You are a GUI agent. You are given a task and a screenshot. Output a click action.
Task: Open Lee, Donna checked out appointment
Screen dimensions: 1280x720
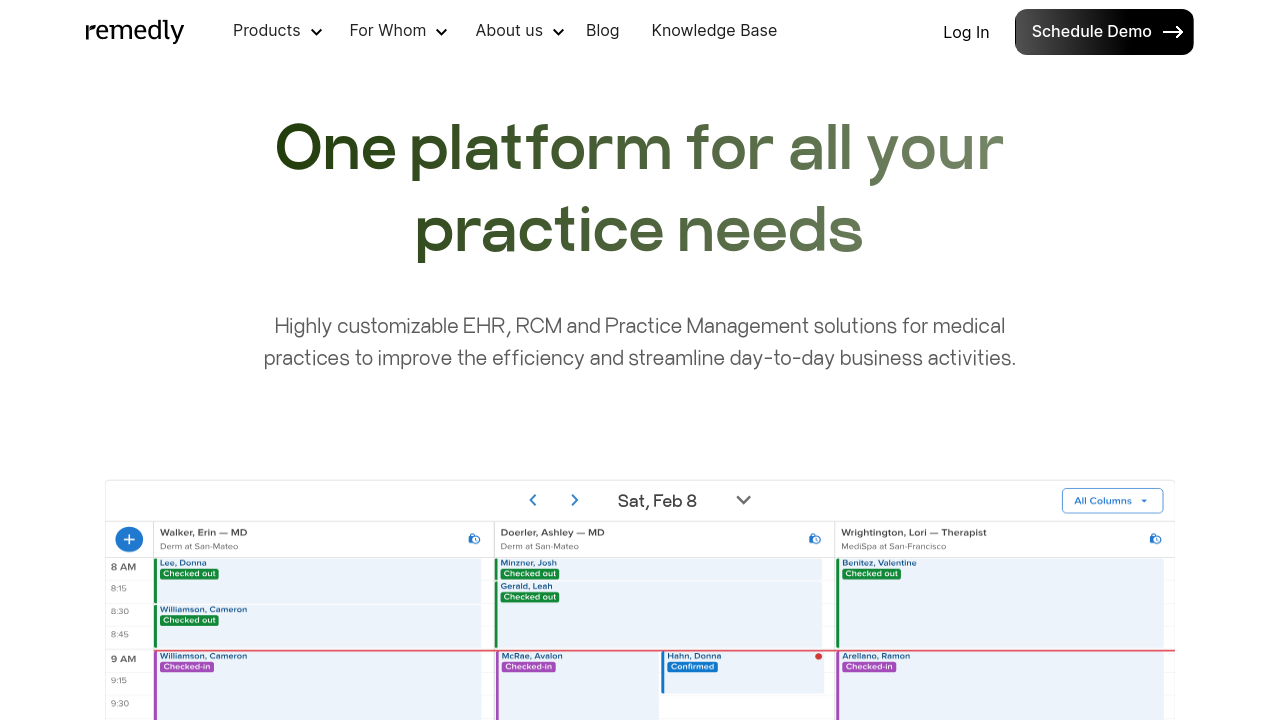(x=318, y=580)
